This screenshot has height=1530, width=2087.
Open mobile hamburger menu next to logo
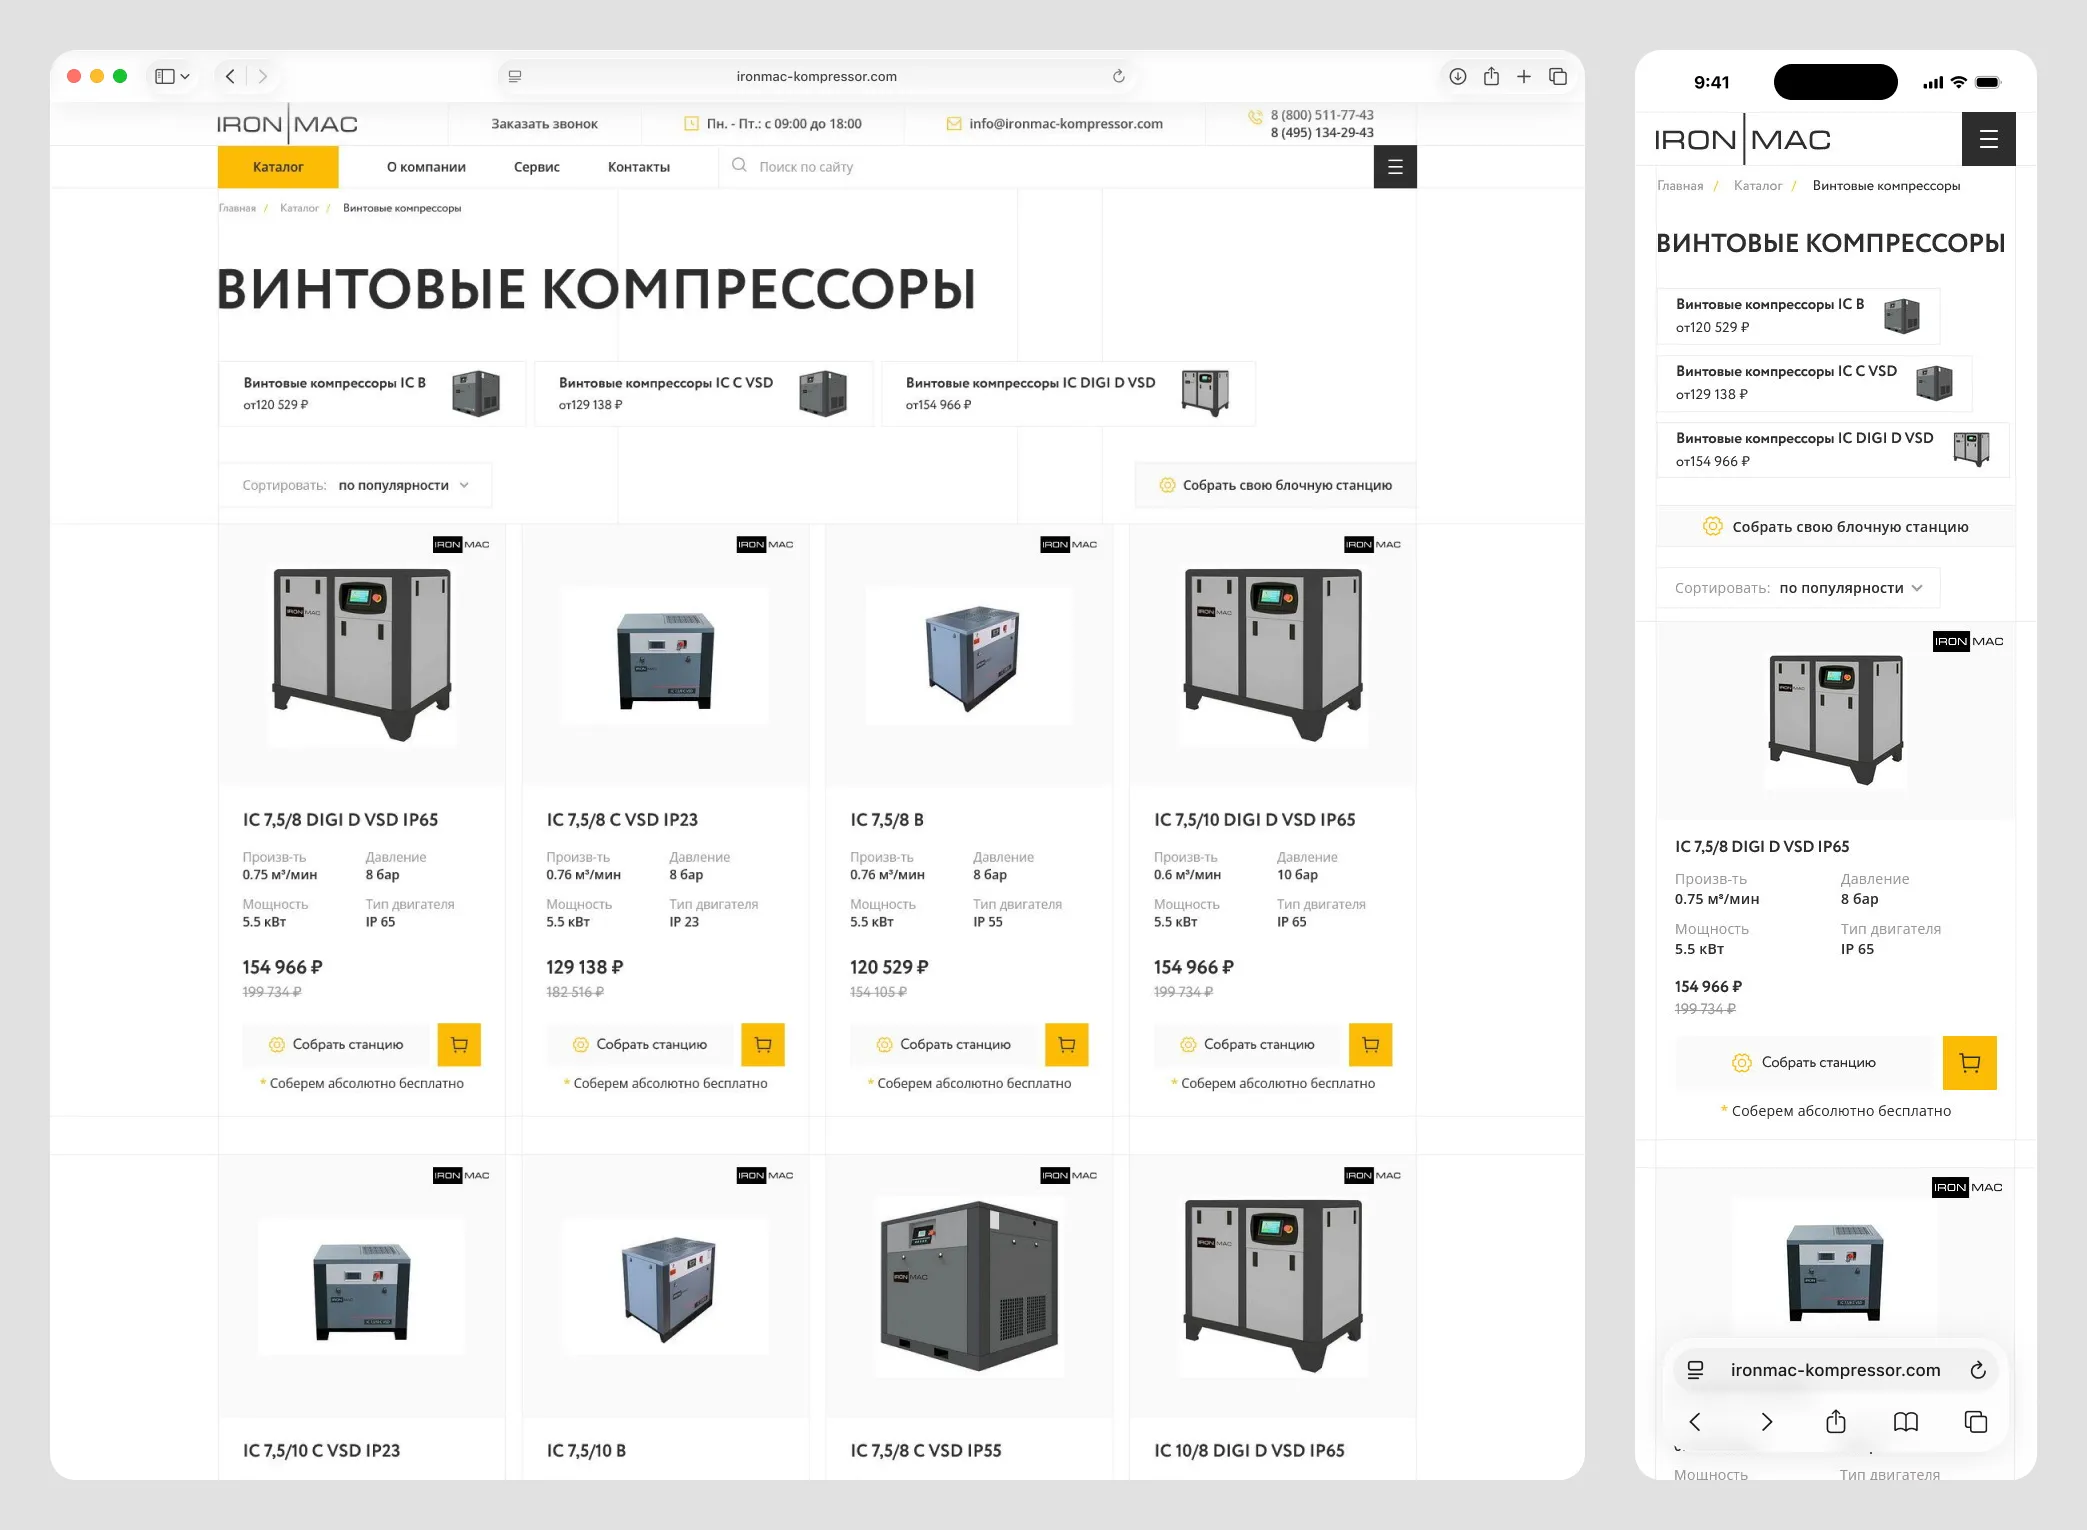tap(1989, 139)
